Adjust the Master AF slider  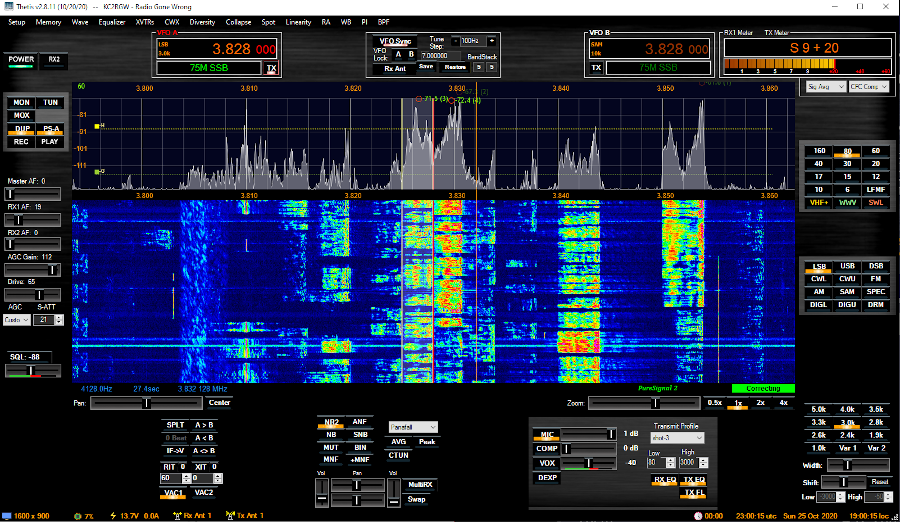[33, 194]
